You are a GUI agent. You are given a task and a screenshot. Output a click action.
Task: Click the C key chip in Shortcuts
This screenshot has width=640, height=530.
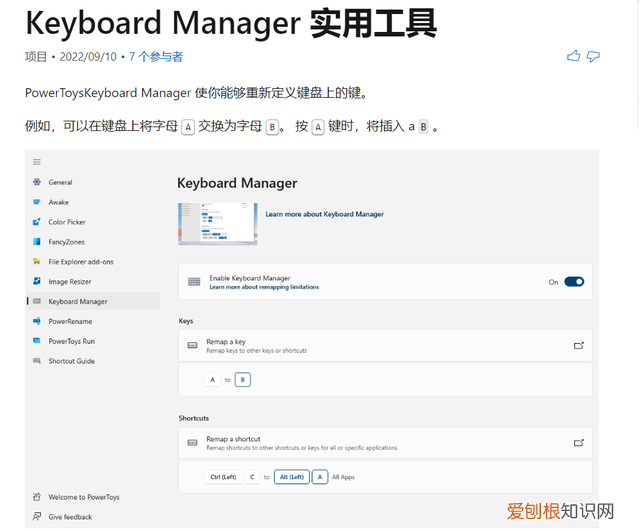tap(252, 477)
